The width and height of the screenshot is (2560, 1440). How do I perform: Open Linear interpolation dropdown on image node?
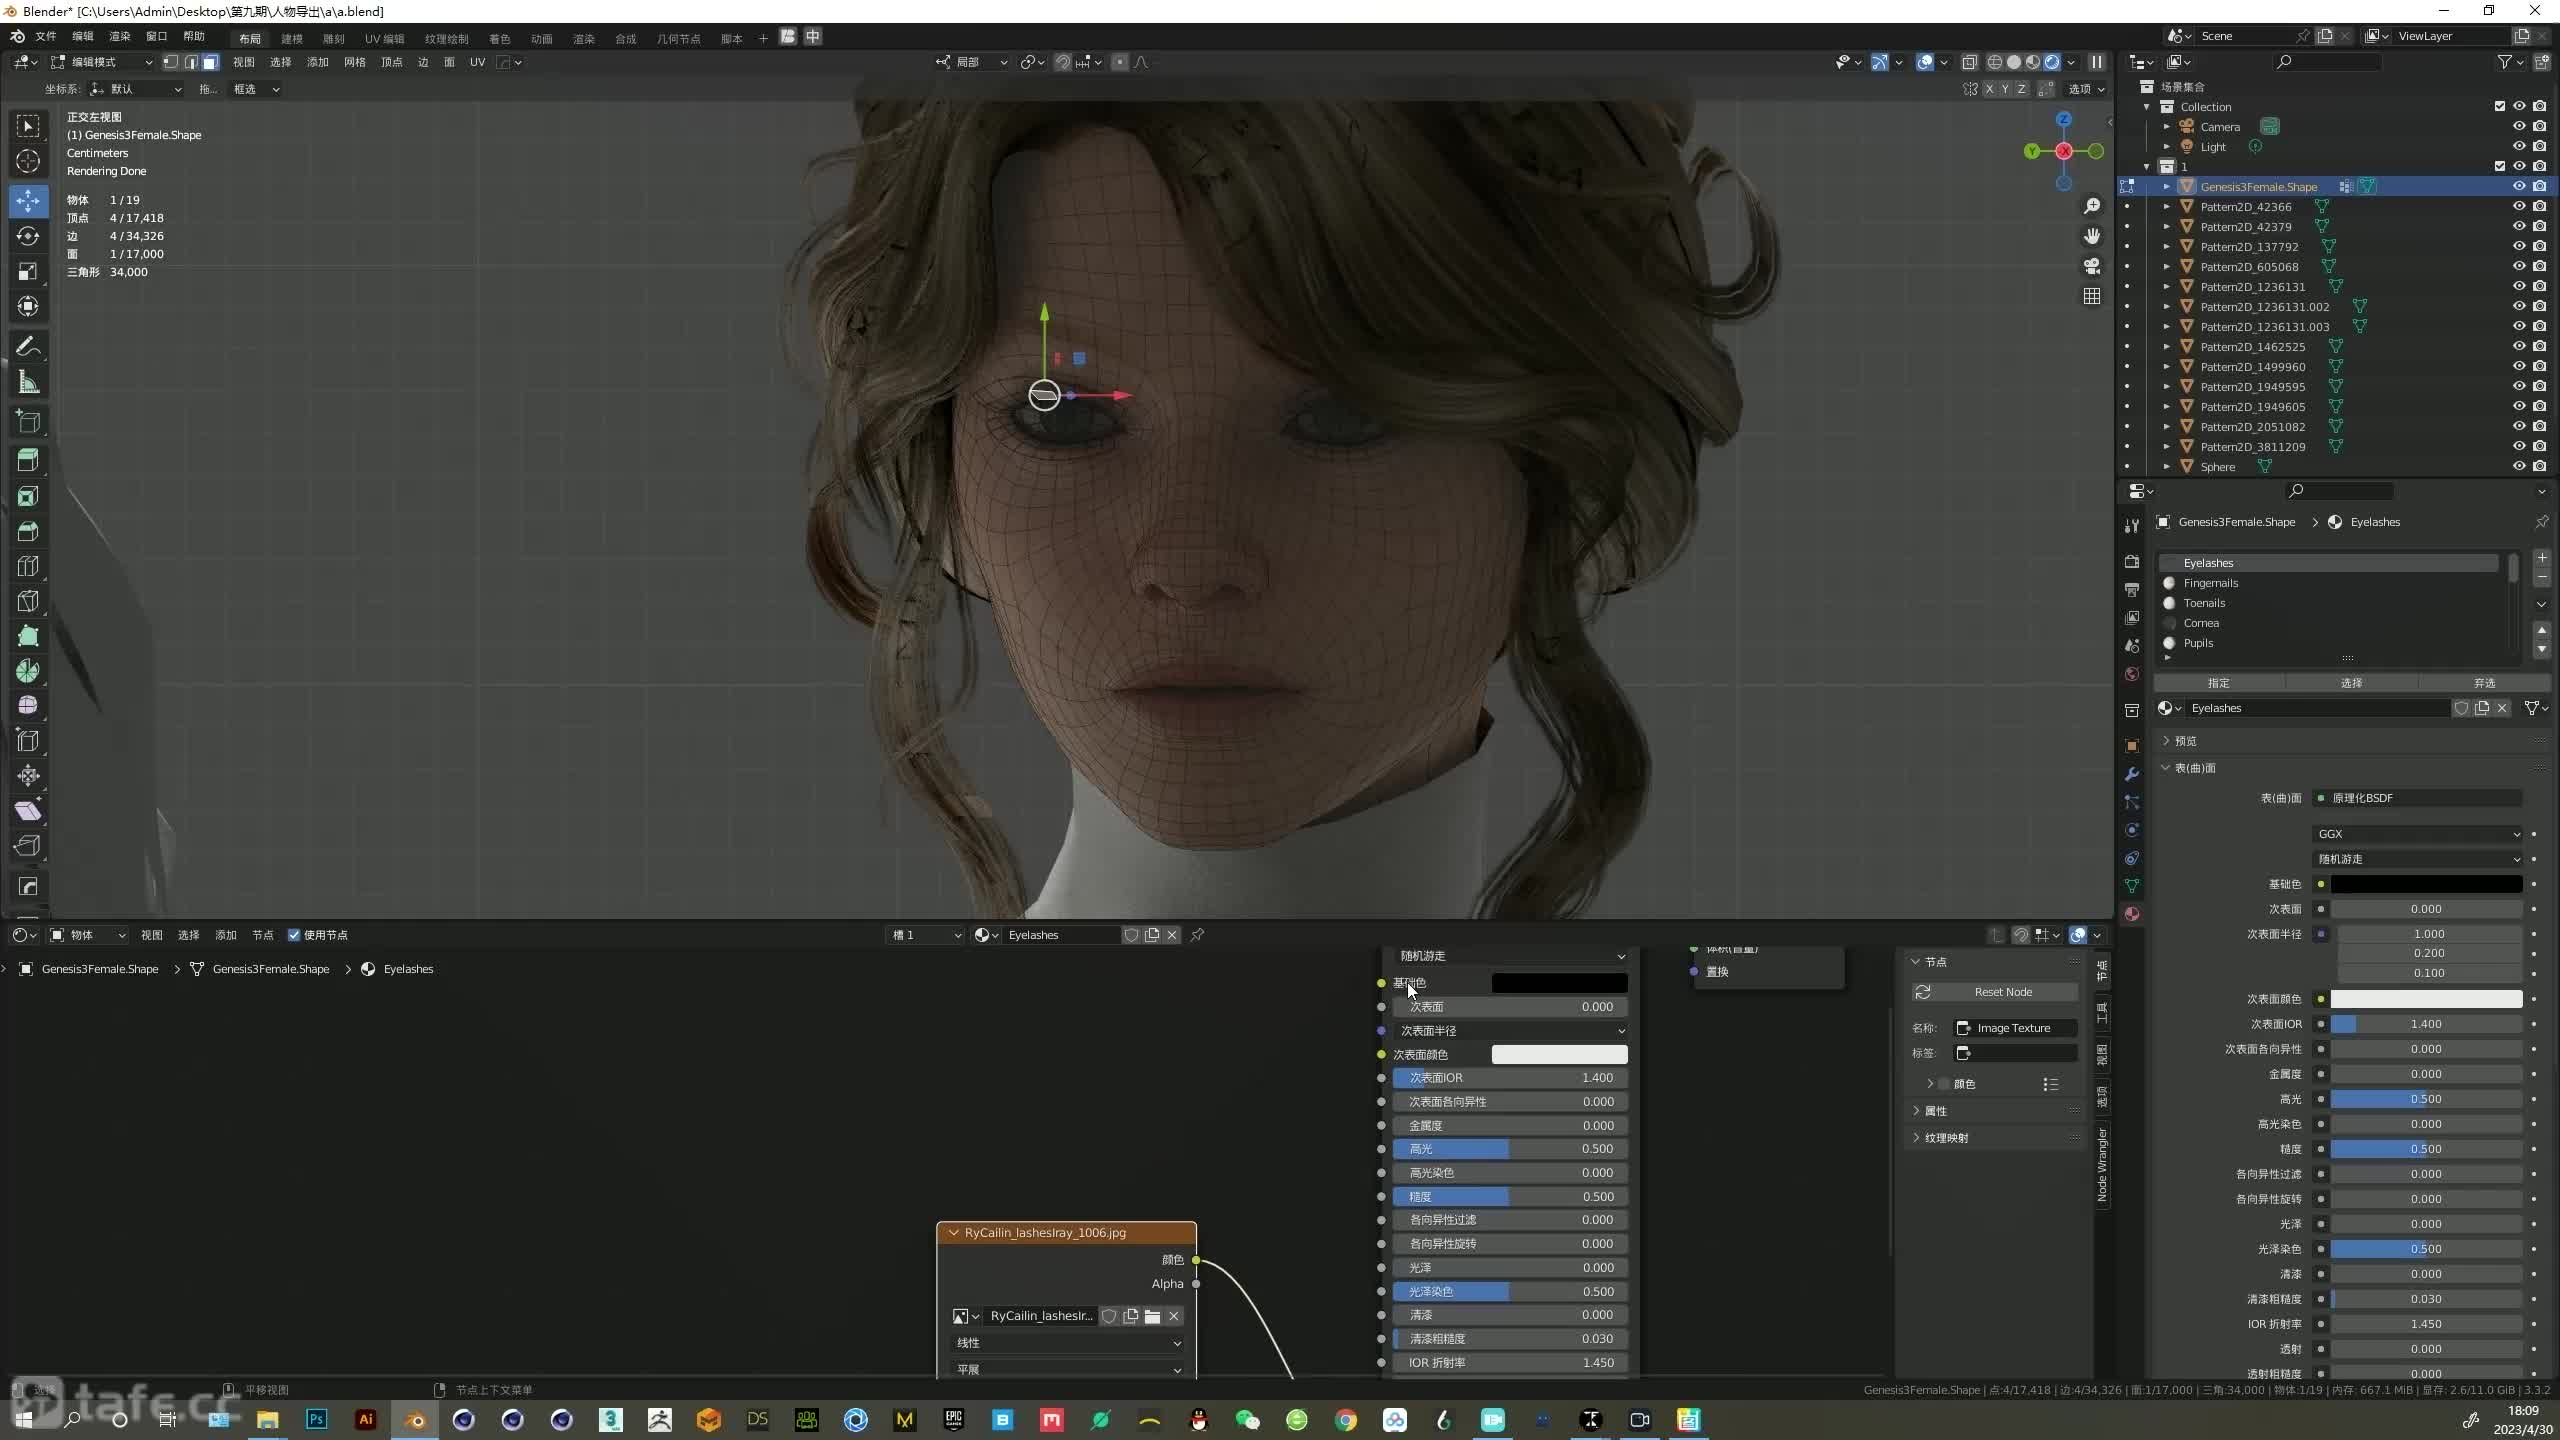(x=1067, y=1343)
